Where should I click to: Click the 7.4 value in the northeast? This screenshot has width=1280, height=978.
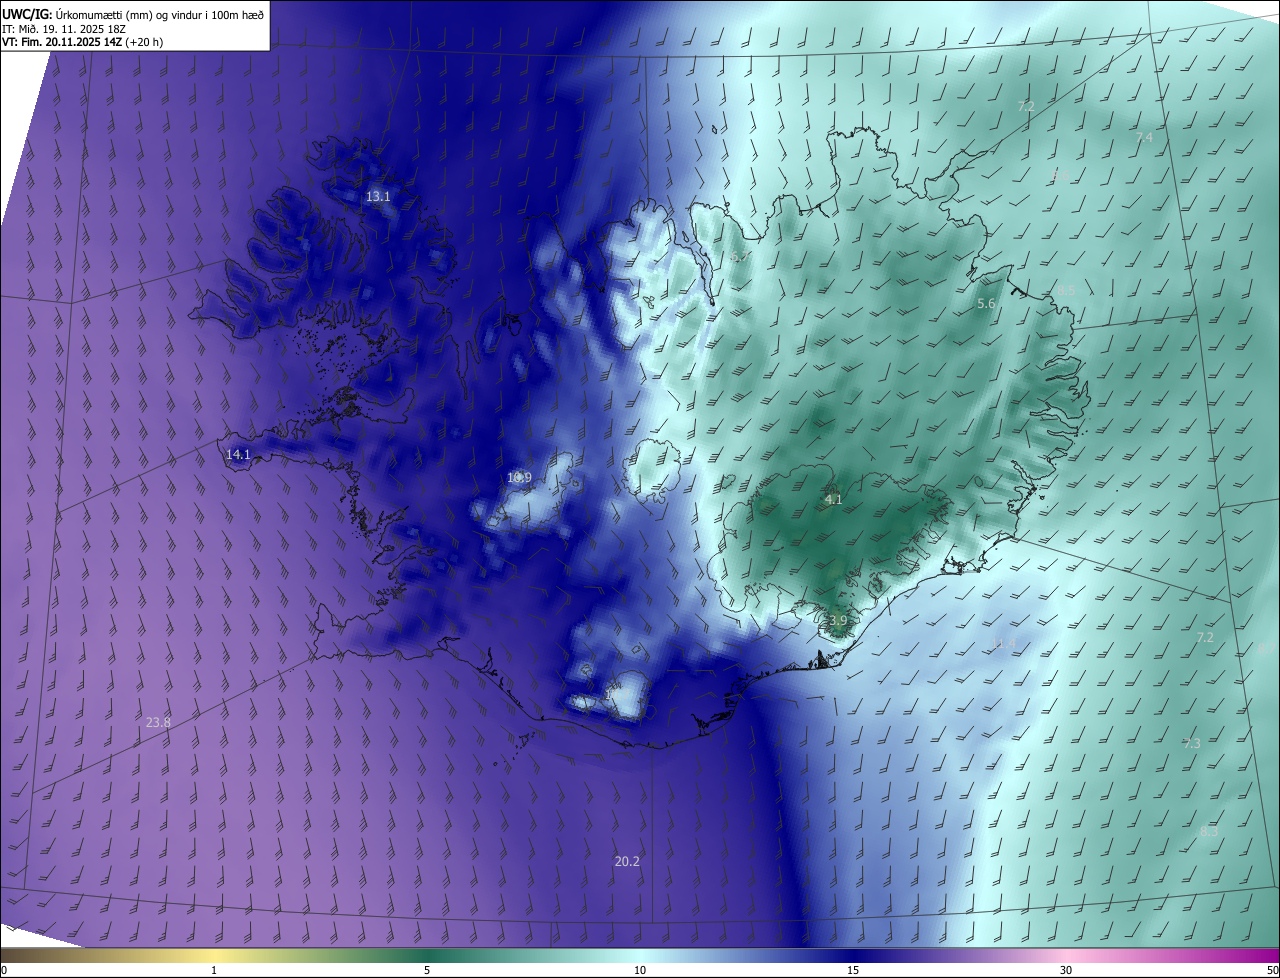1144,138
